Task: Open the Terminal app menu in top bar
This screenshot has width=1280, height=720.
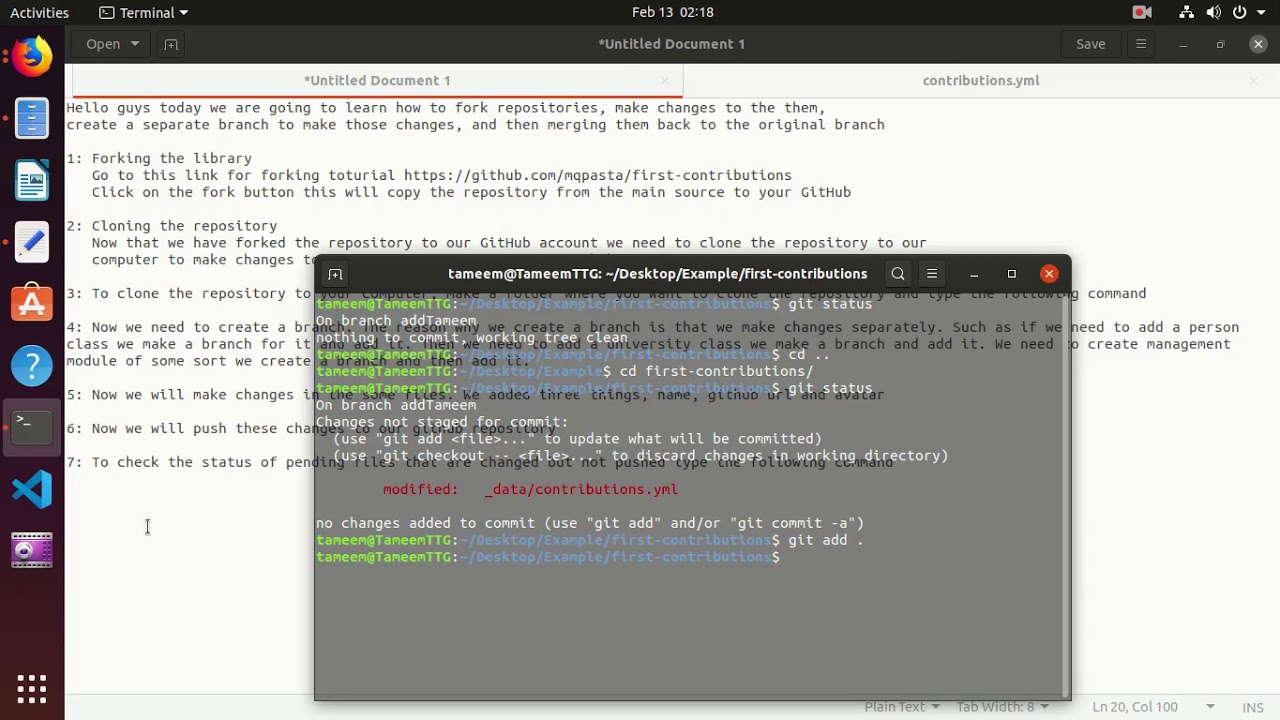Action: pos(144,12)
